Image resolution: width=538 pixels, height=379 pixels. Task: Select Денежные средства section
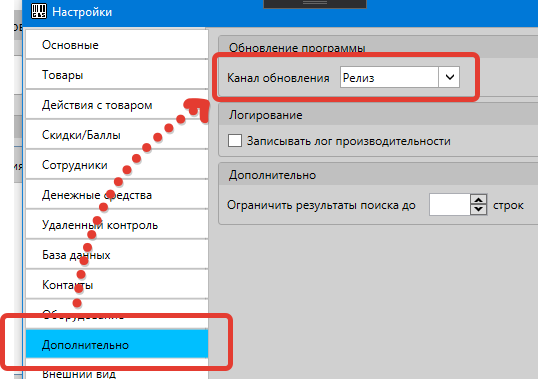pos(117,194)
